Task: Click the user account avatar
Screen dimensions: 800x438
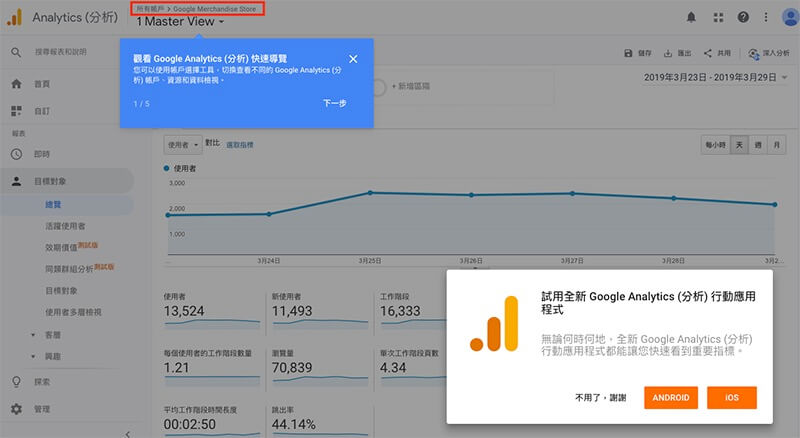Action: point(790,17)
